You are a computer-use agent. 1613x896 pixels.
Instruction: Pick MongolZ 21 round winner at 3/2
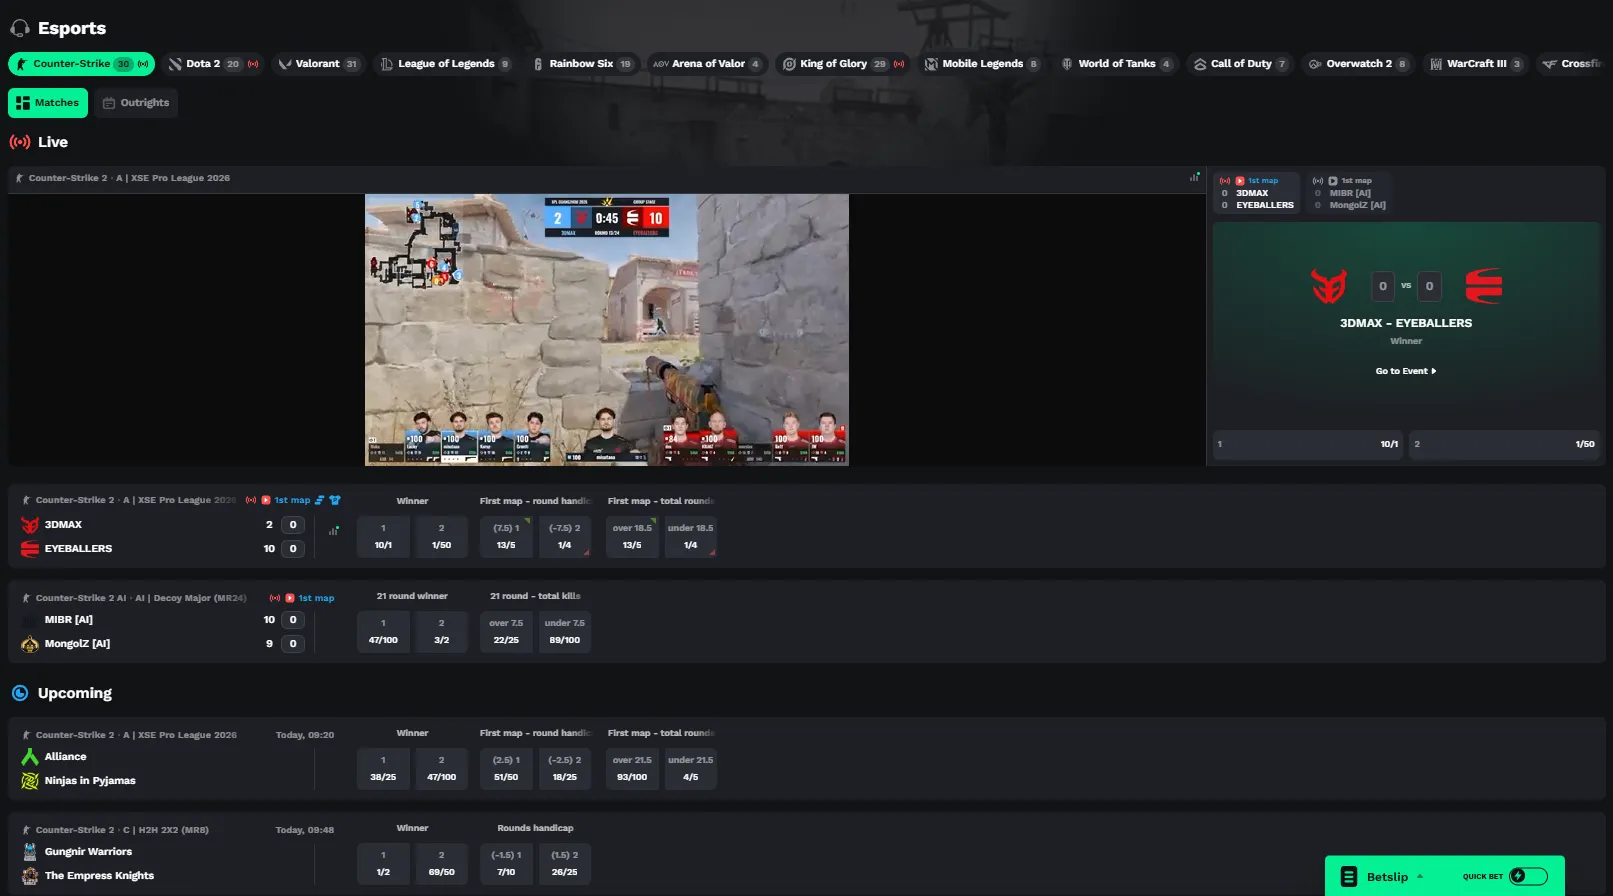441,632
